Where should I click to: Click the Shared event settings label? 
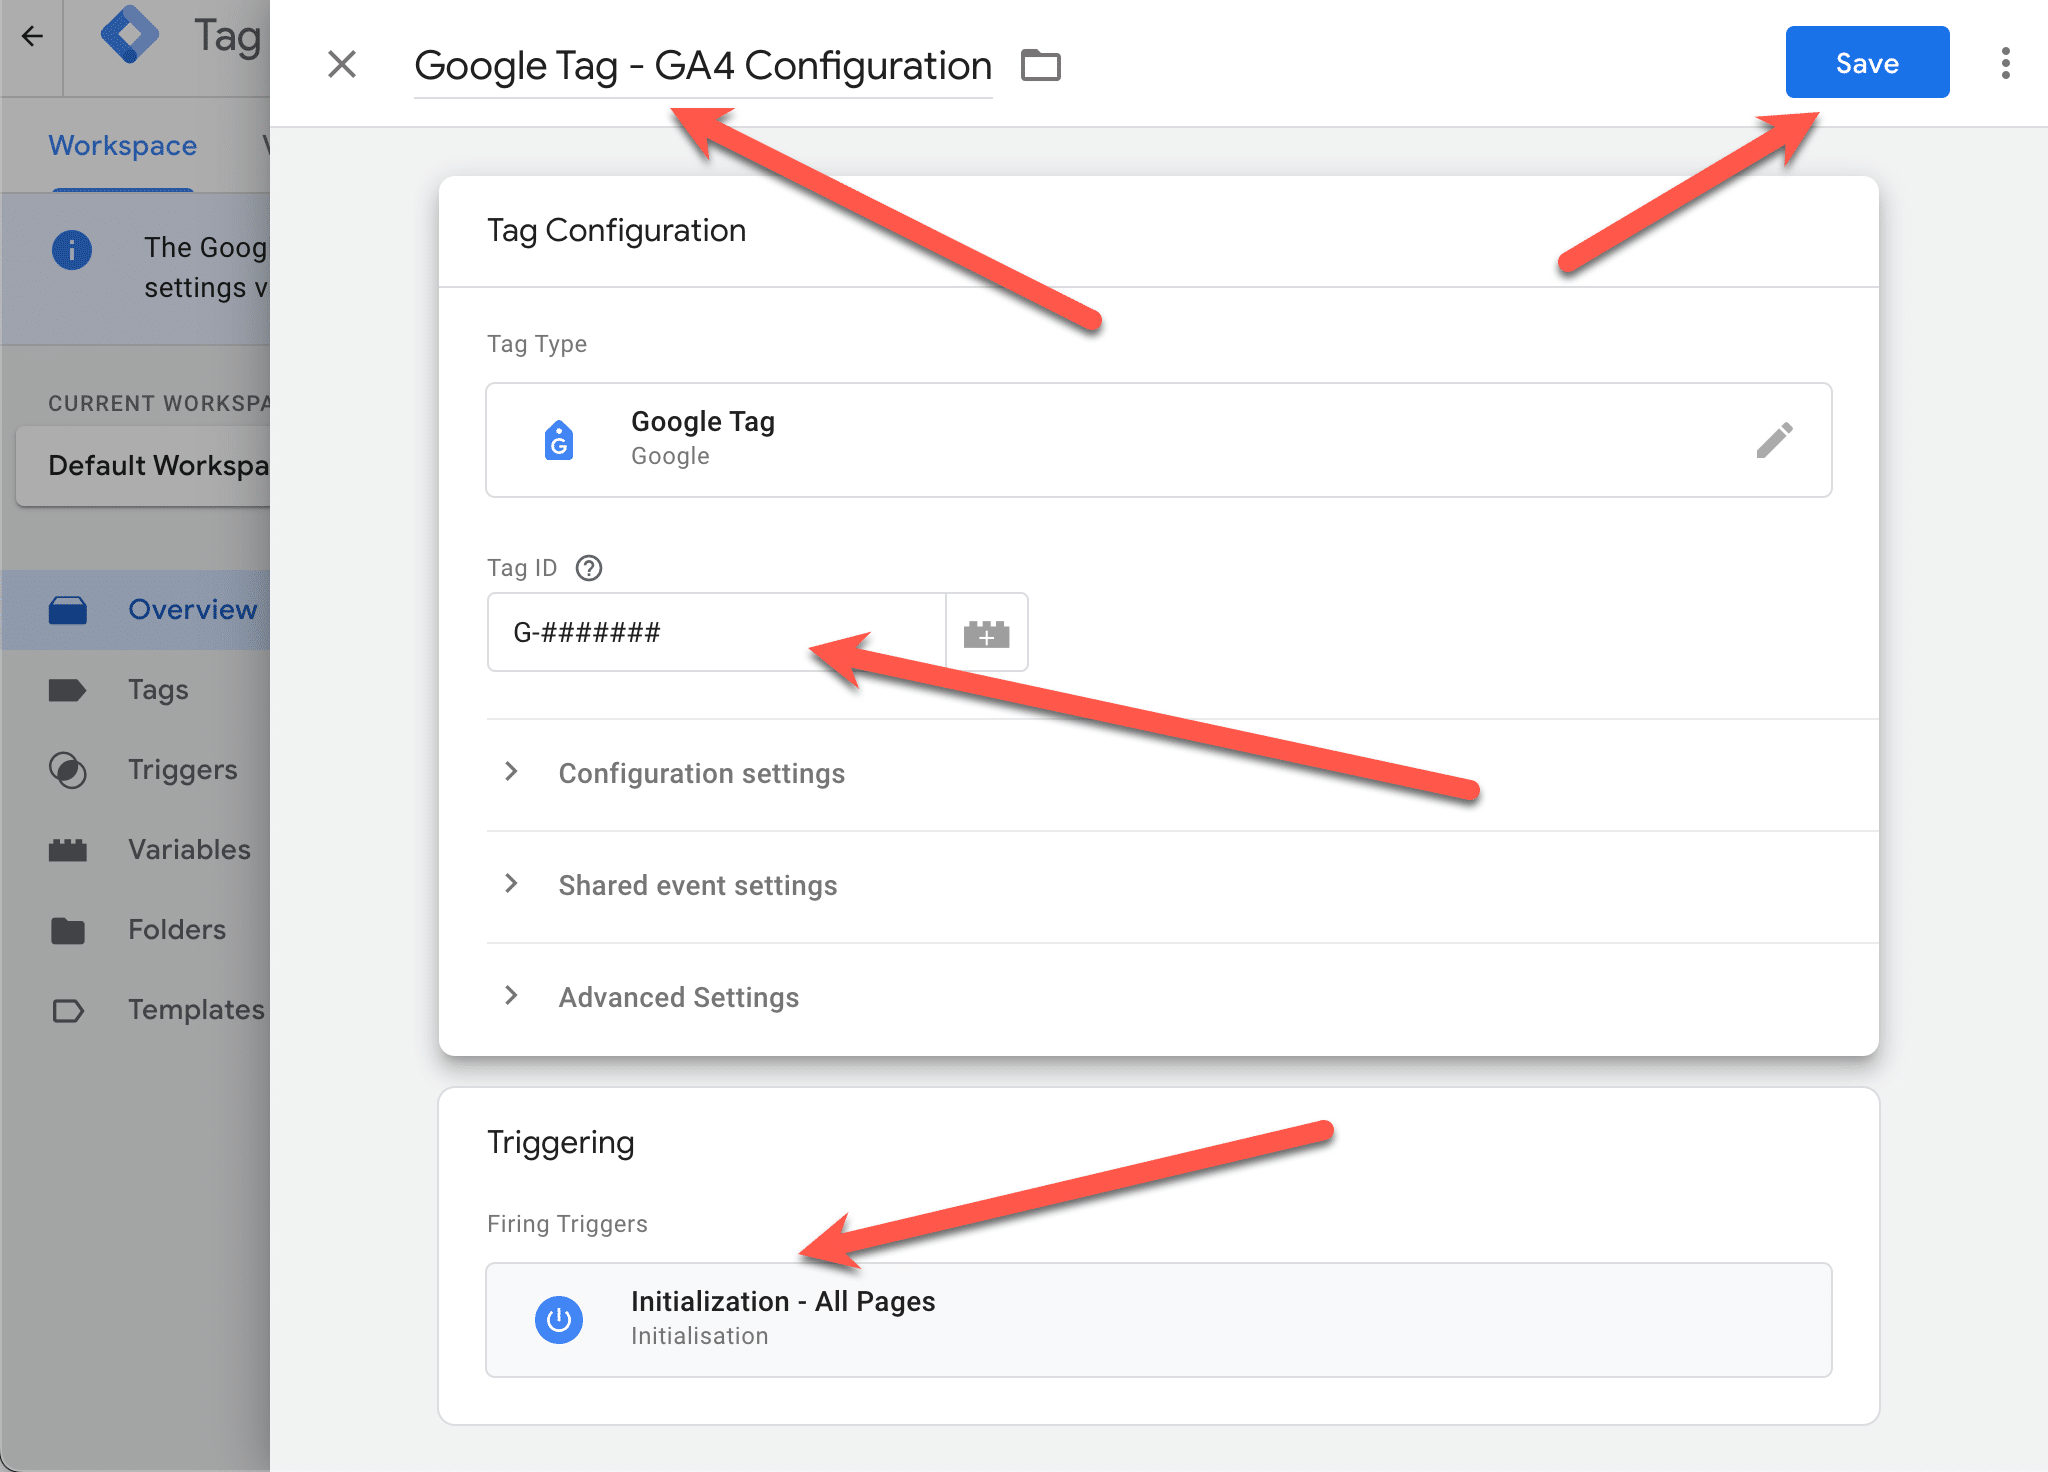pyautogui.click(x=697, y=885)
